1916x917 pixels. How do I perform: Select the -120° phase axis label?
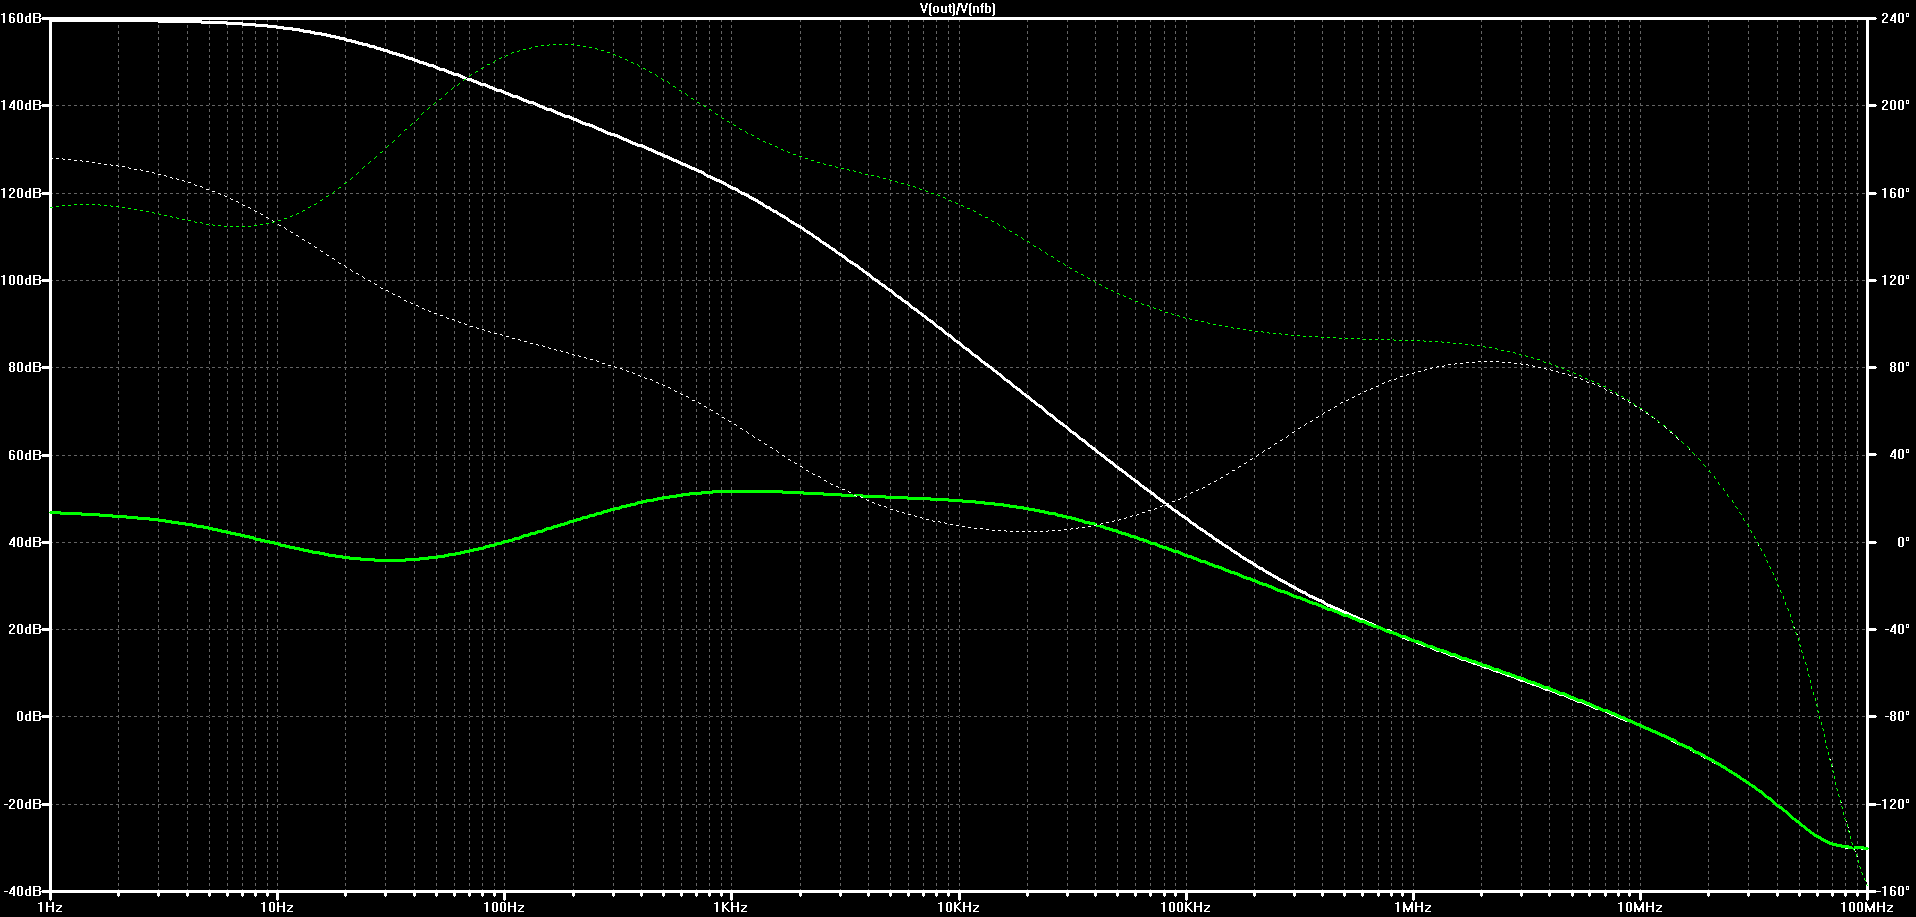(x=1895, y=804)
